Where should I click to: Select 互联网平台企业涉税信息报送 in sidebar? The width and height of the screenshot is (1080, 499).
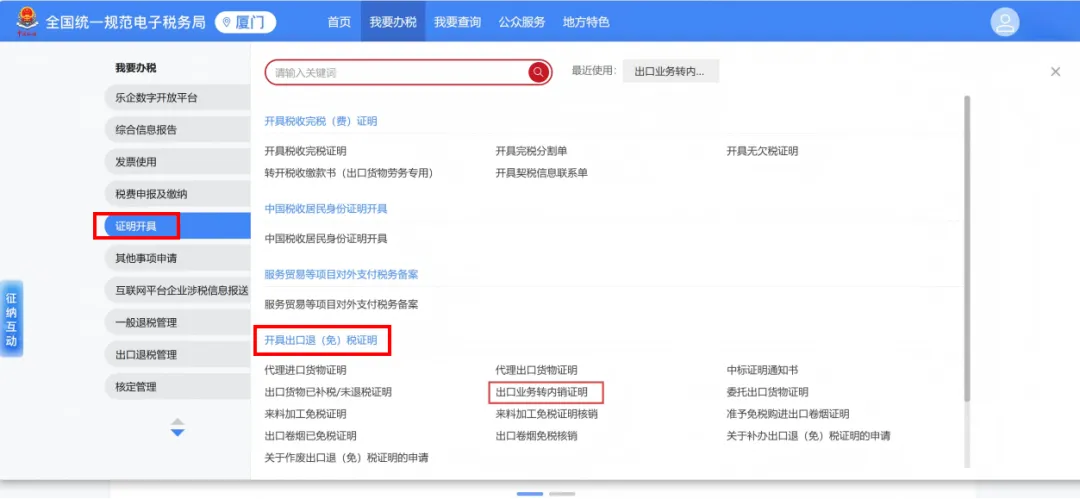pyautogui.click(x=178, y=291)
